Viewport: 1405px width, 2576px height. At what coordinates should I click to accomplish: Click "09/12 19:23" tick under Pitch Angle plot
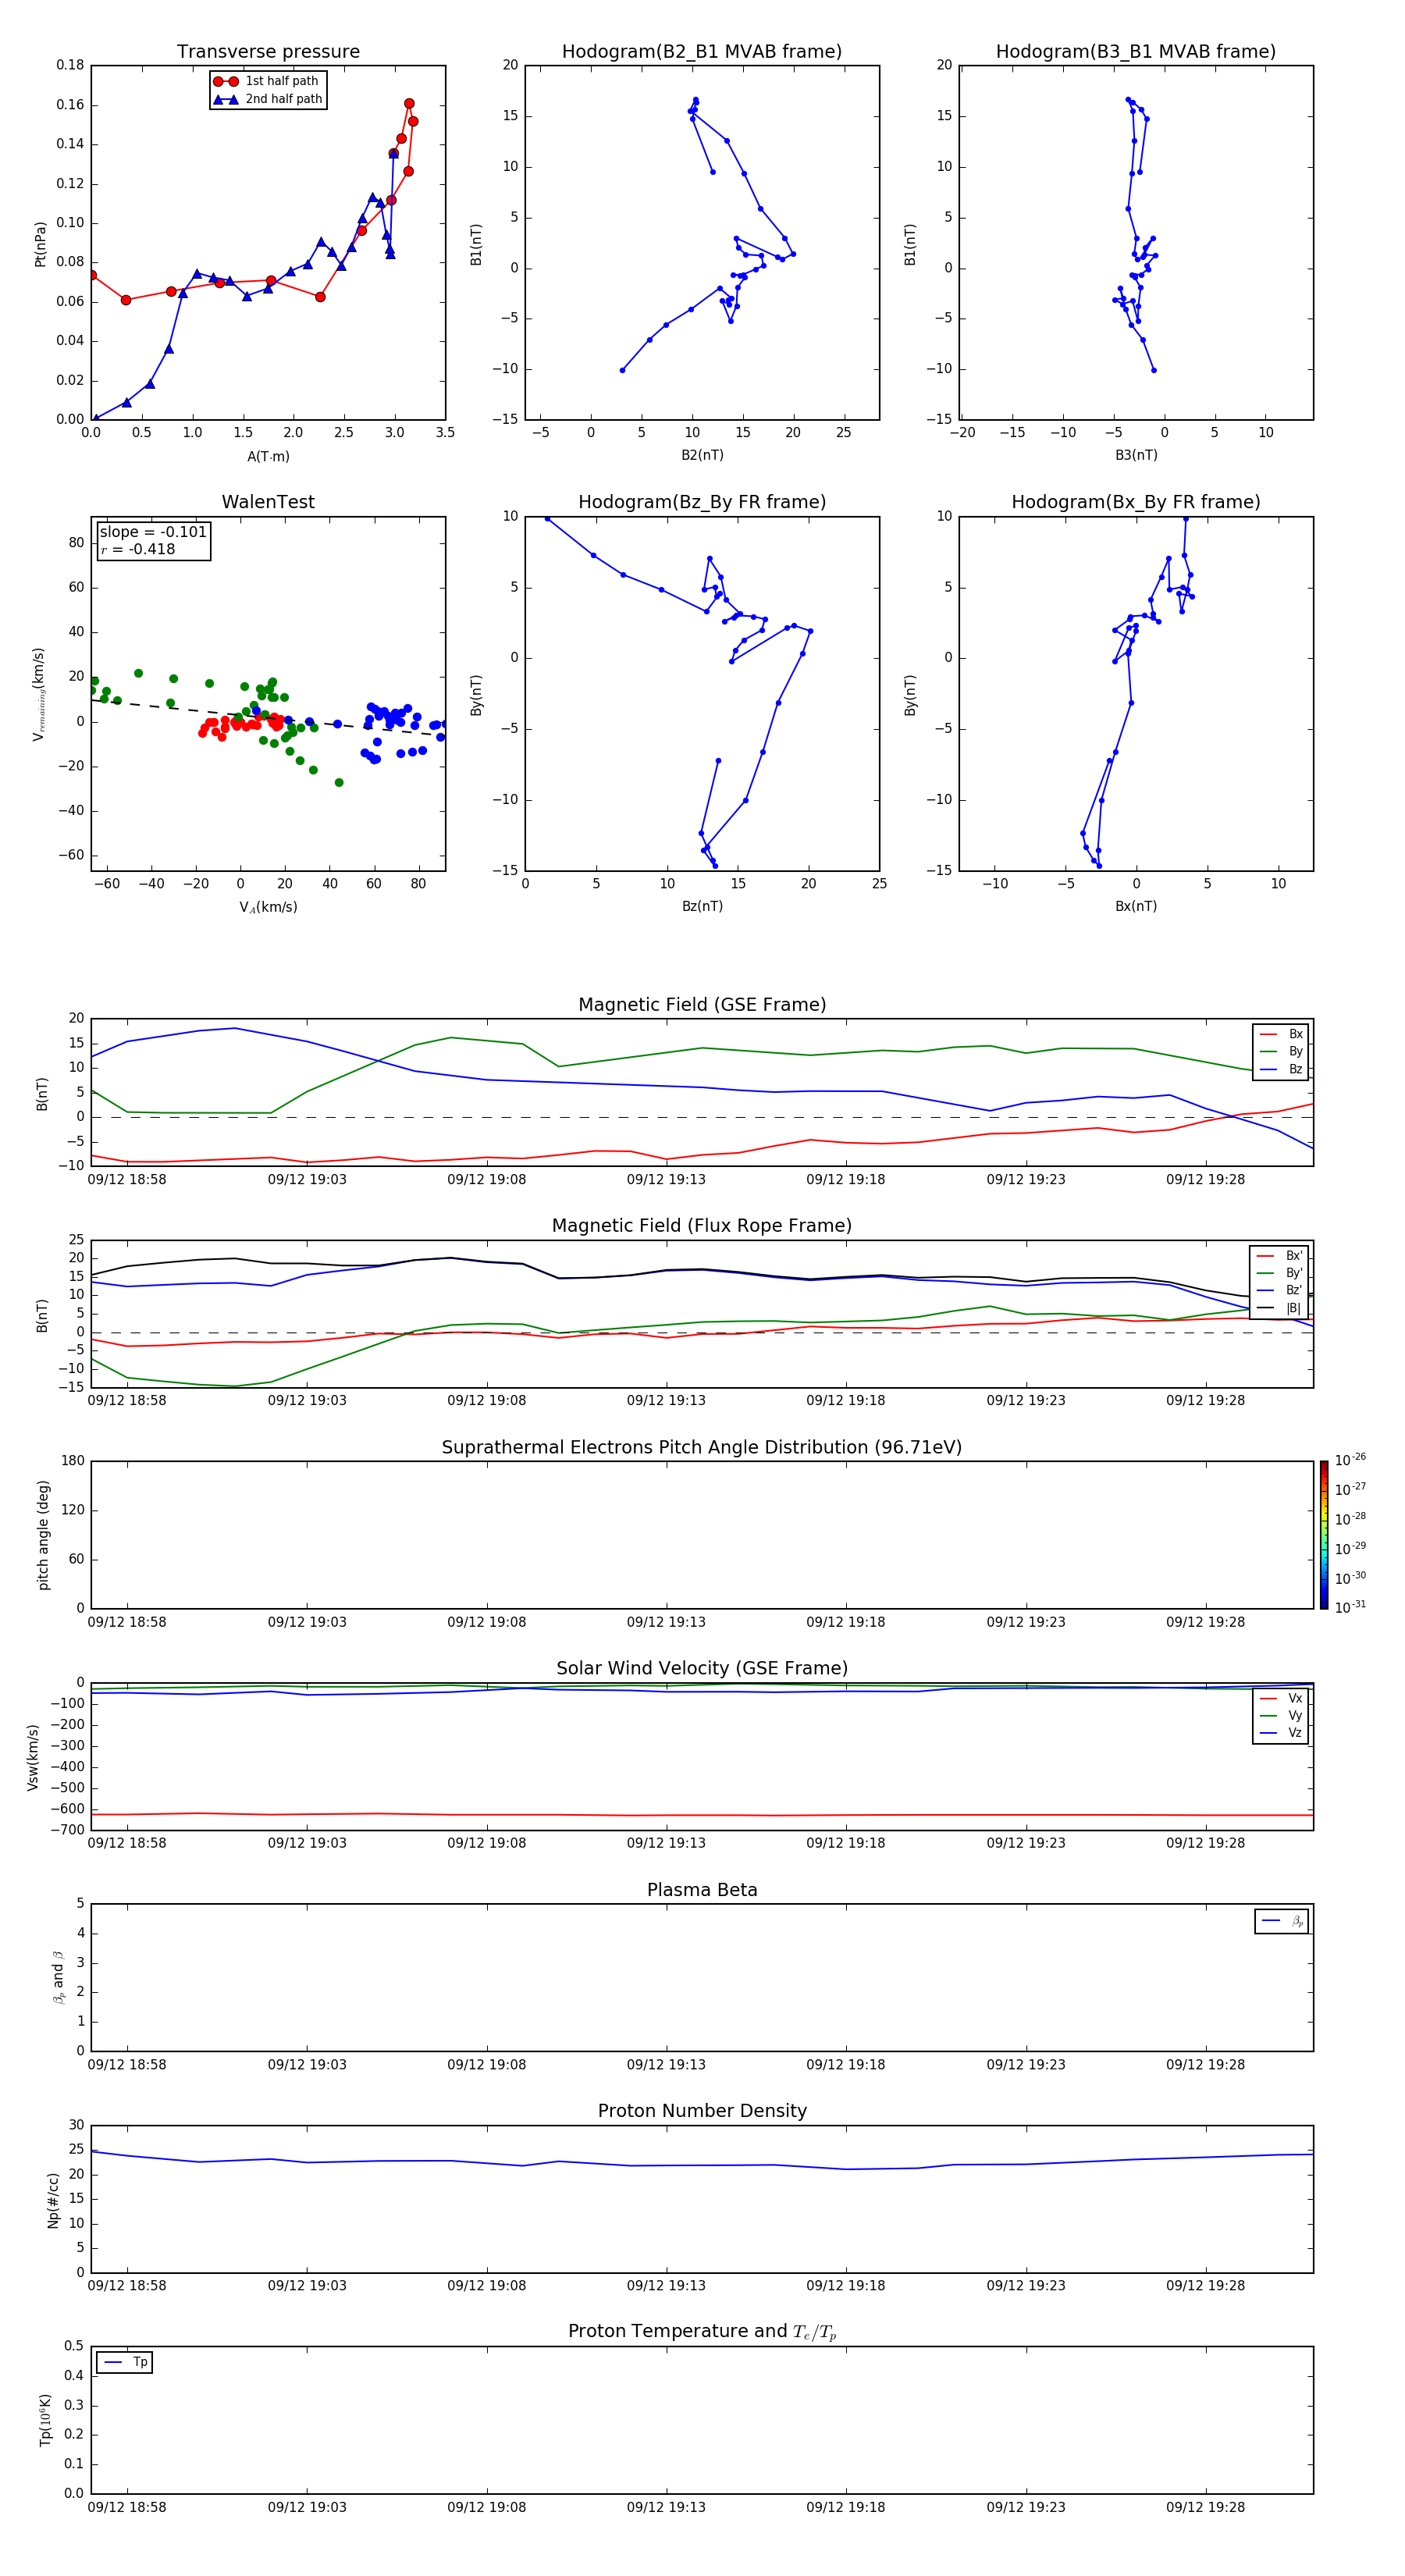pos(1026,1622)
